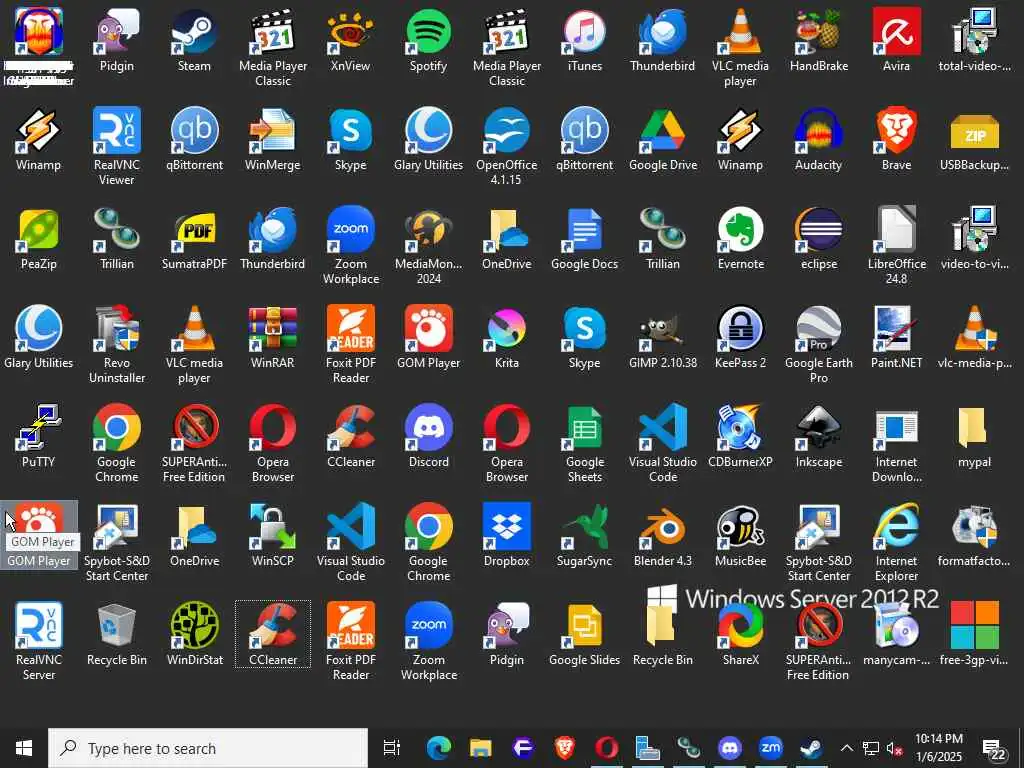Open the Windows Start menu

tap(24, 748)
